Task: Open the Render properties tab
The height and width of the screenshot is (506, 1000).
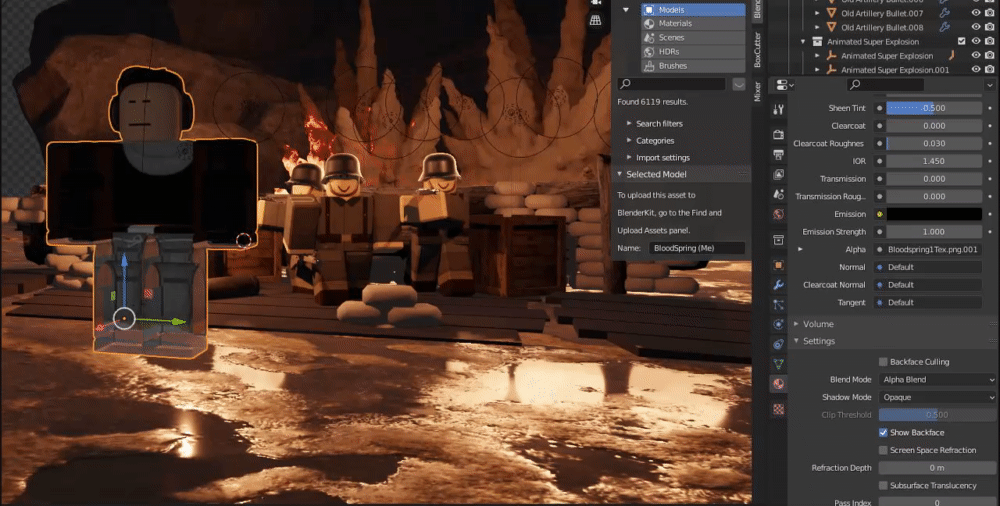Action: click(778, 135)
